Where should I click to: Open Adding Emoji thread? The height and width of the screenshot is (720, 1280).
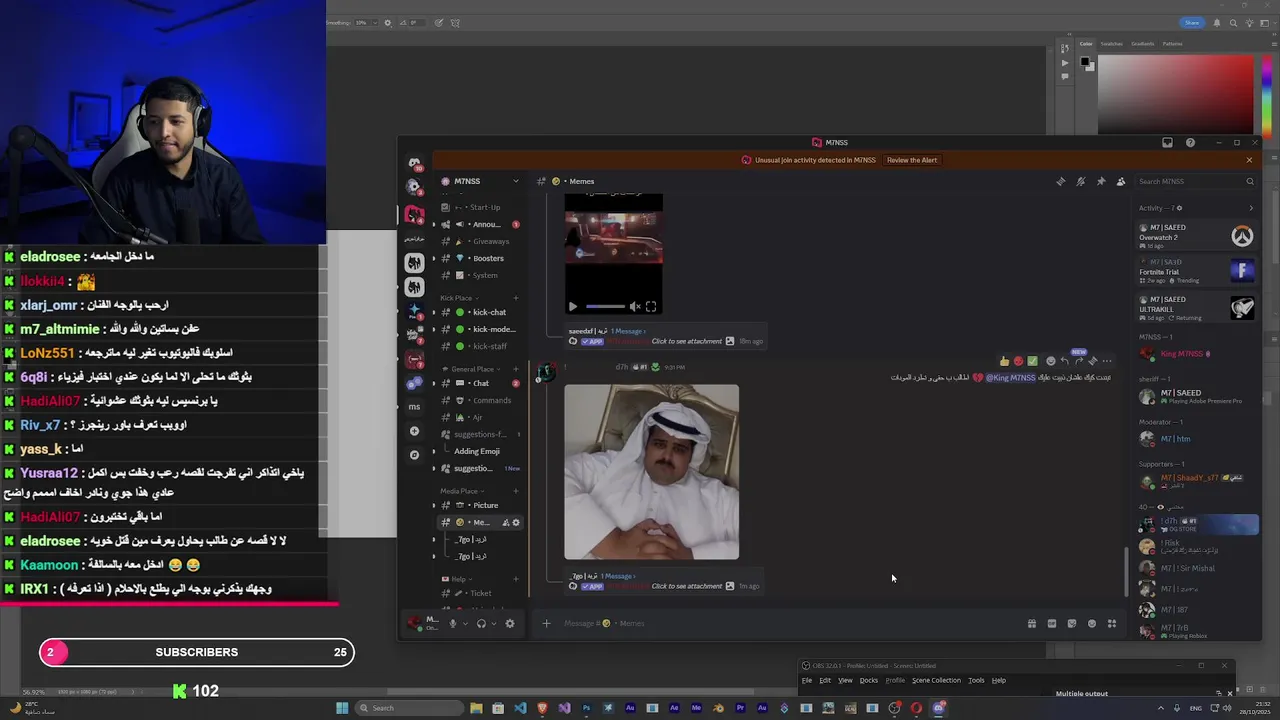[476, 451]
